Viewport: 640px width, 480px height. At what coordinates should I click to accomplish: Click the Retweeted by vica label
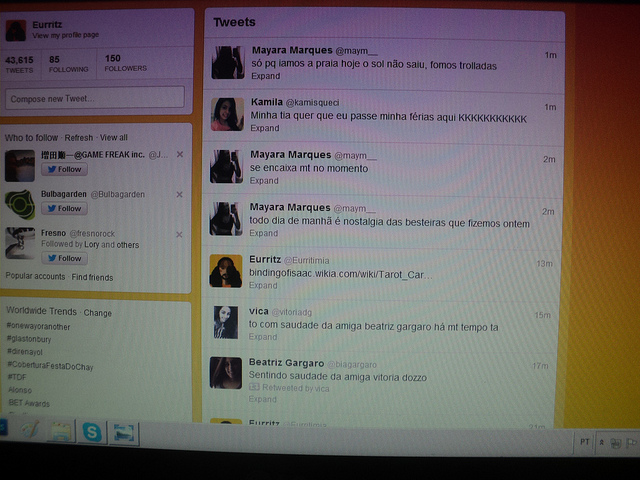coord(296,388)
